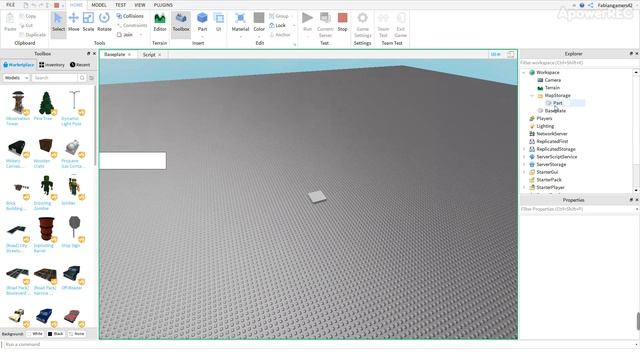The image size is (640, 360).
Task: Switch to the PLUGINS ribbon tab
Action: [x=163, y=5]
